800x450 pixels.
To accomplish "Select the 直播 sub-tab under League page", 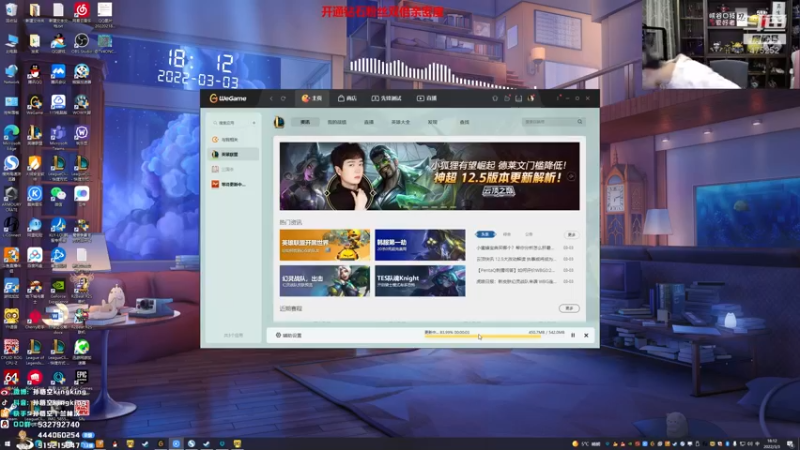I will pos(369,122).
